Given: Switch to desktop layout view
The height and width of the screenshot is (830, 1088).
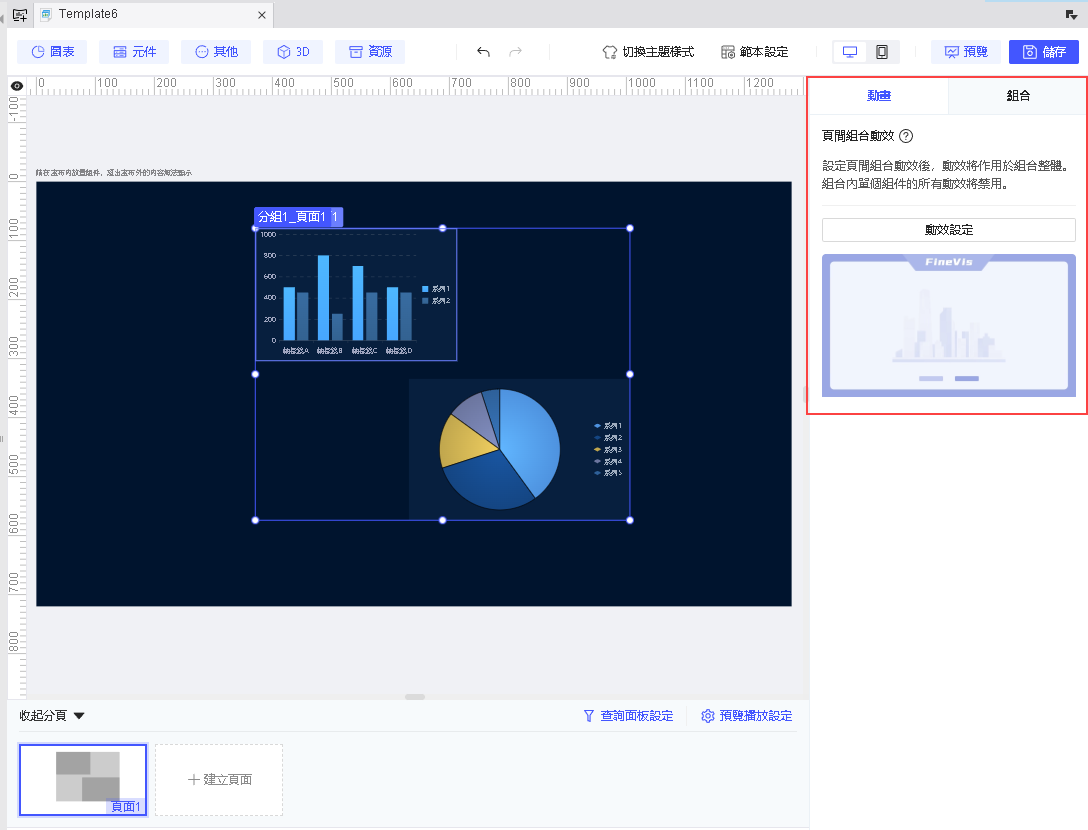Looking at the screenshot, I should click(849, 52).
